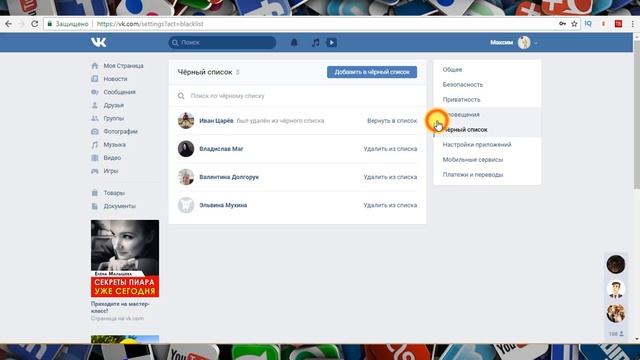The width and height of the screenshot is (640, 360).
Task: Open Иван Царёв's avatar
Action: click(x=186, y=120)
